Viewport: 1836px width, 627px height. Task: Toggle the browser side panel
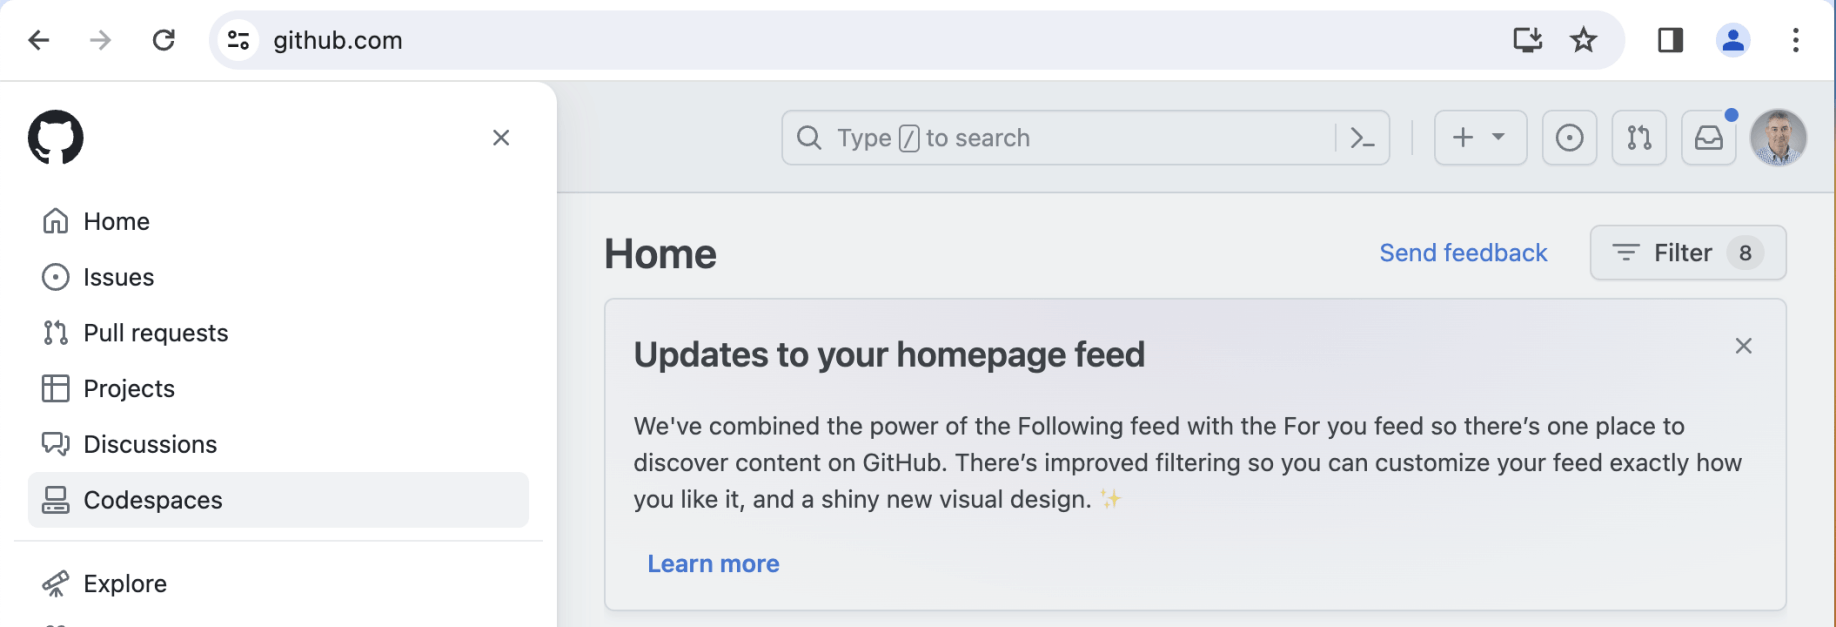pos(1670,40)
